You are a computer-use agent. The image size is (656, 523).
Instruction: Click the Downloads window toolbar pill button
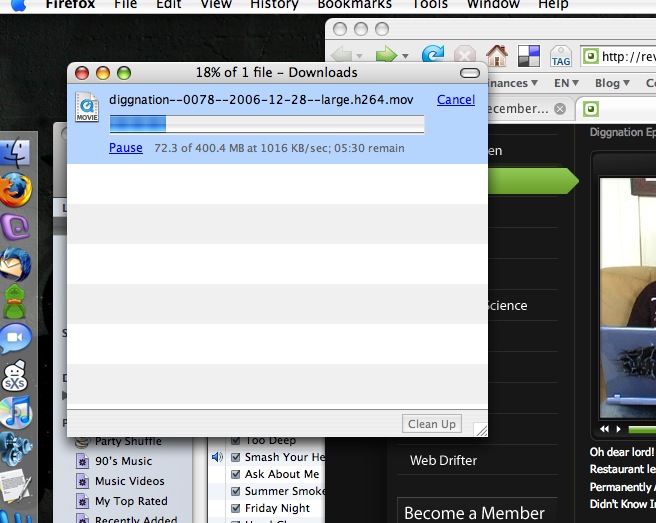tap(469, 73)
